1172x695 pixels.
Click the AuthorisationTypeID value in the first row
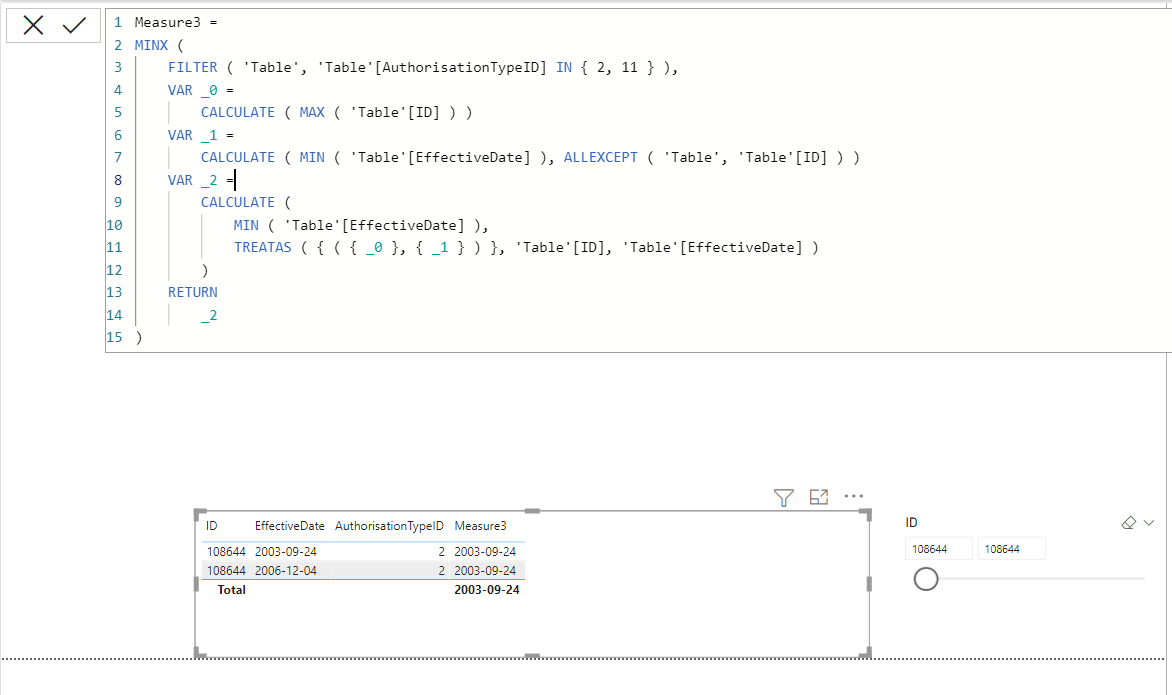[441, 552]
